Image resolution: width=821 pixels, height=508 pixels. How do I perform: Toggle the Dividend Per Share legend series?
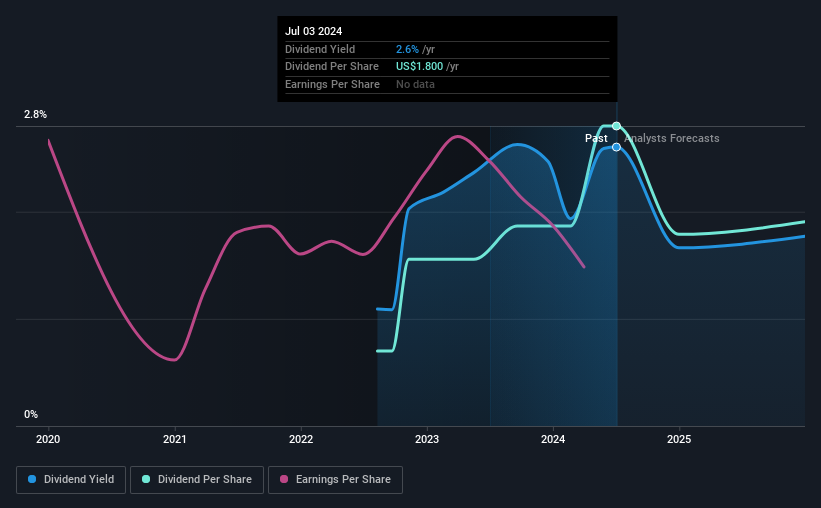[197, 480]
